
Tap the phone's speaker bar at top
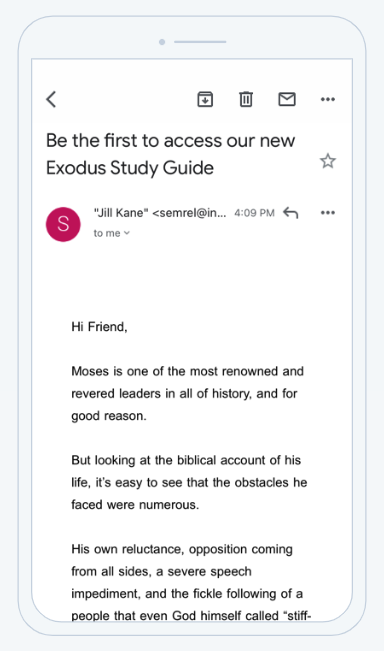[x=200, y=42]
